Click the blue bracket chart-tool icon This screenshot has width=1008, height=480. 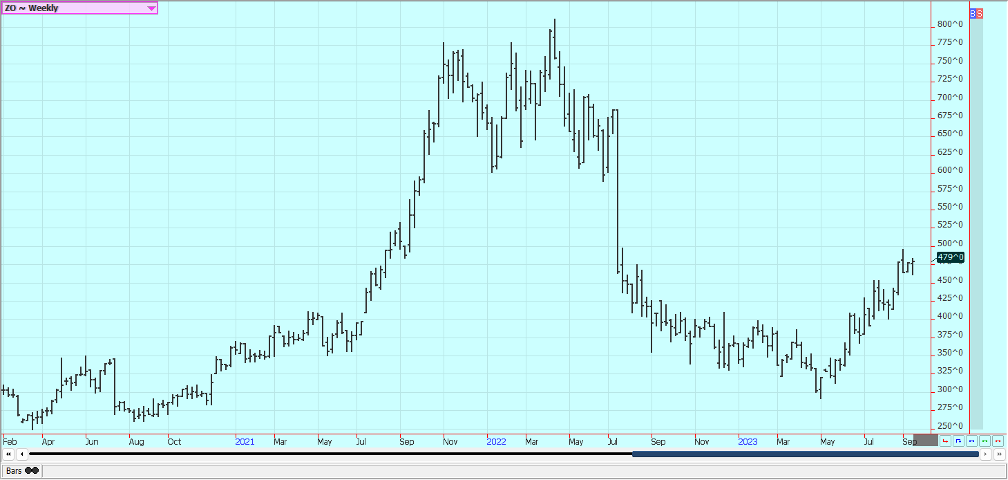958,441
